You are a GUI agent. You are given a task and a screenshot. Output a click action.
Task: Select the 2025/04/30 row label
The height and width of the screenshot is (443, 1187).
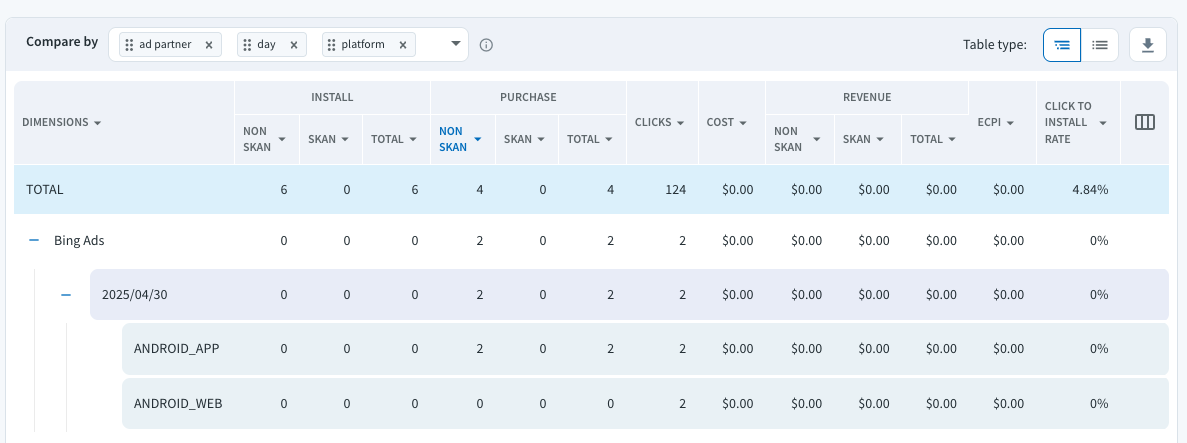[135, 295]
